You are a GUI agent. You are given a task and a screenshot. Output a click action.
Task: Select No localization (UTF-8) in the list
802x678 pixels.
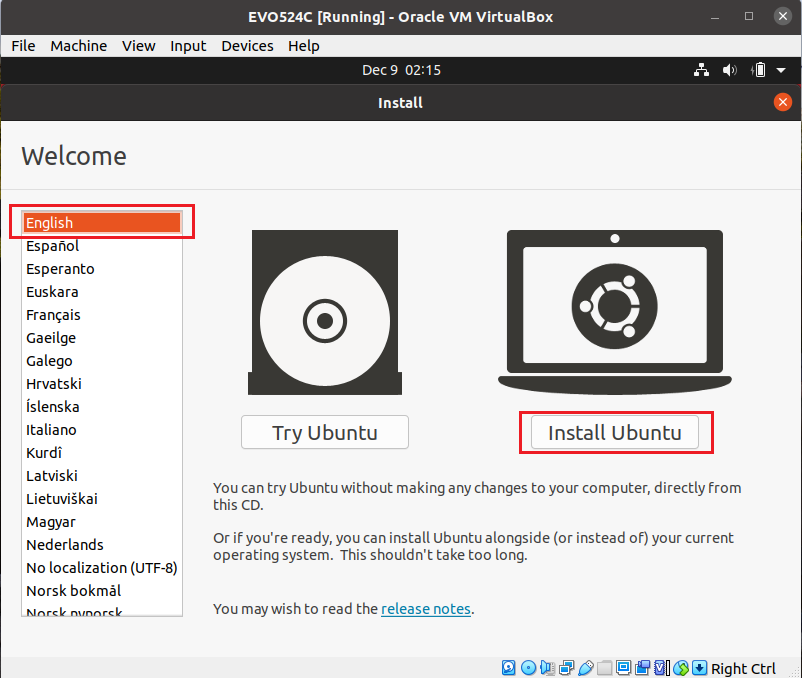tap(102, 568)
